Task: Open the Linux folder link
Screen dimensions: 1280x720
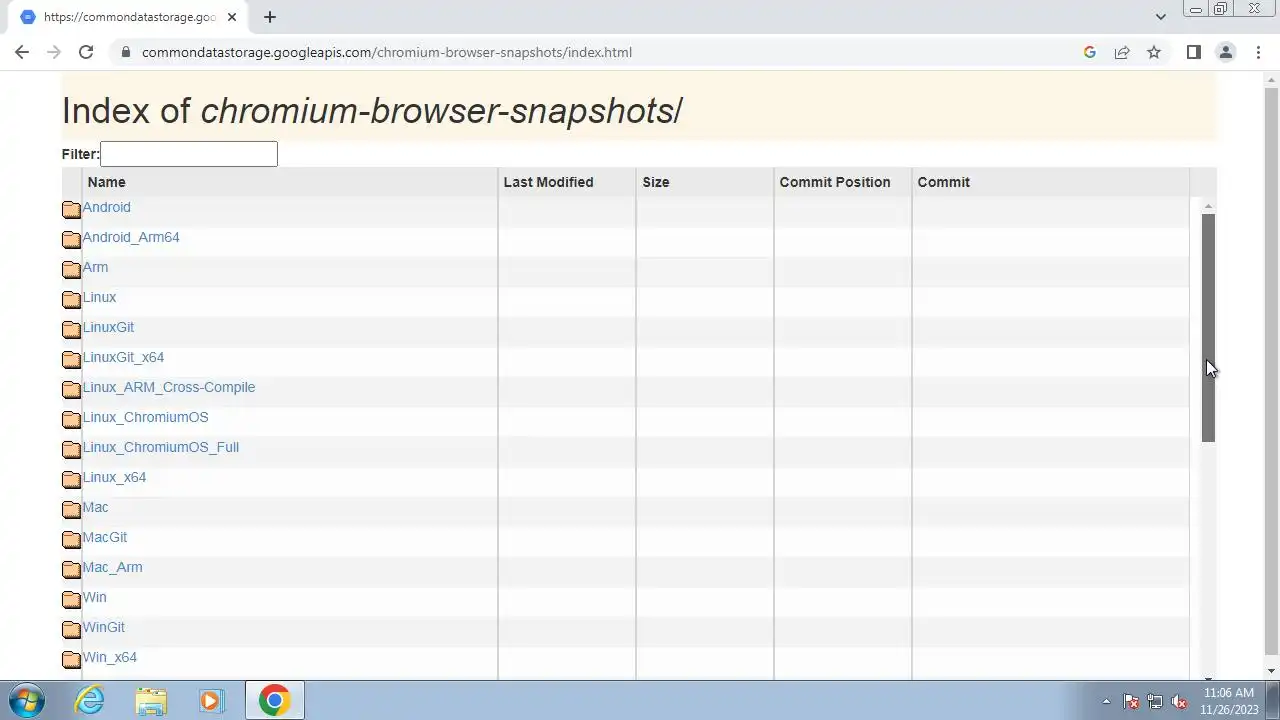Action: (99, 297)
